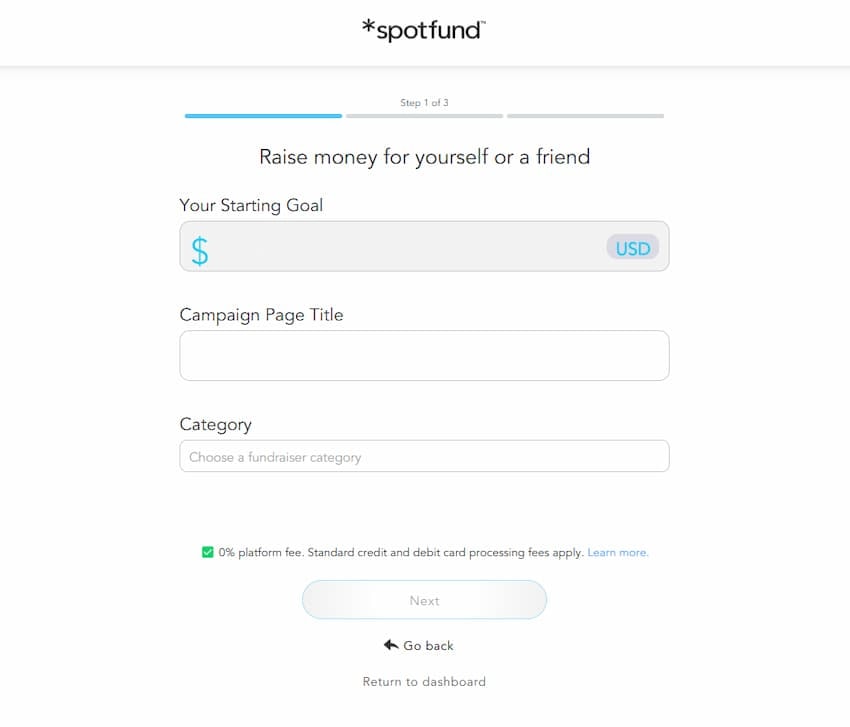
Task: Click the Raise money for yourself heading
Action: (x=424, y=157)
